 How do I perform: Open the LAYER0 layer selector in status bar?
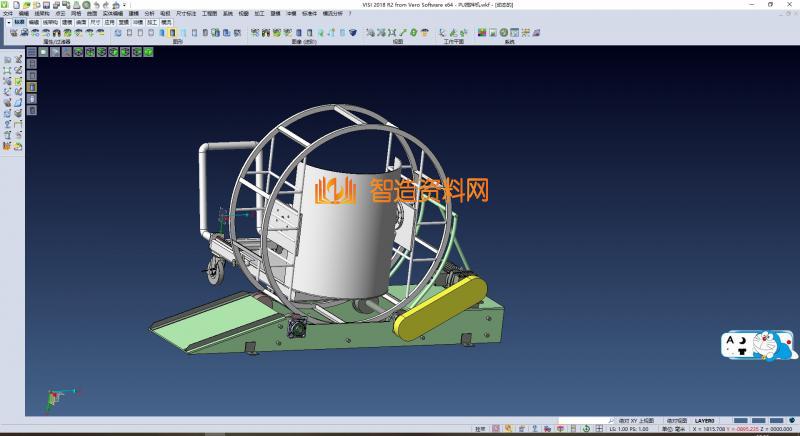[705, 420]
